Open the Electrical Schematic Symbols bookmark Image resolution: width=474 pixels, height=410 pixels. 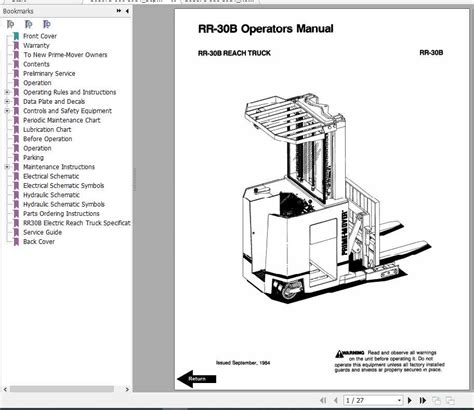(x=64, y=185)
